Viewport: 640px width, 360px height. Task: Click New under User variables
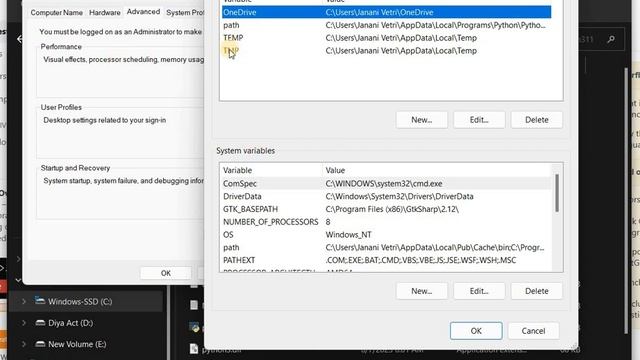(422, 120)
